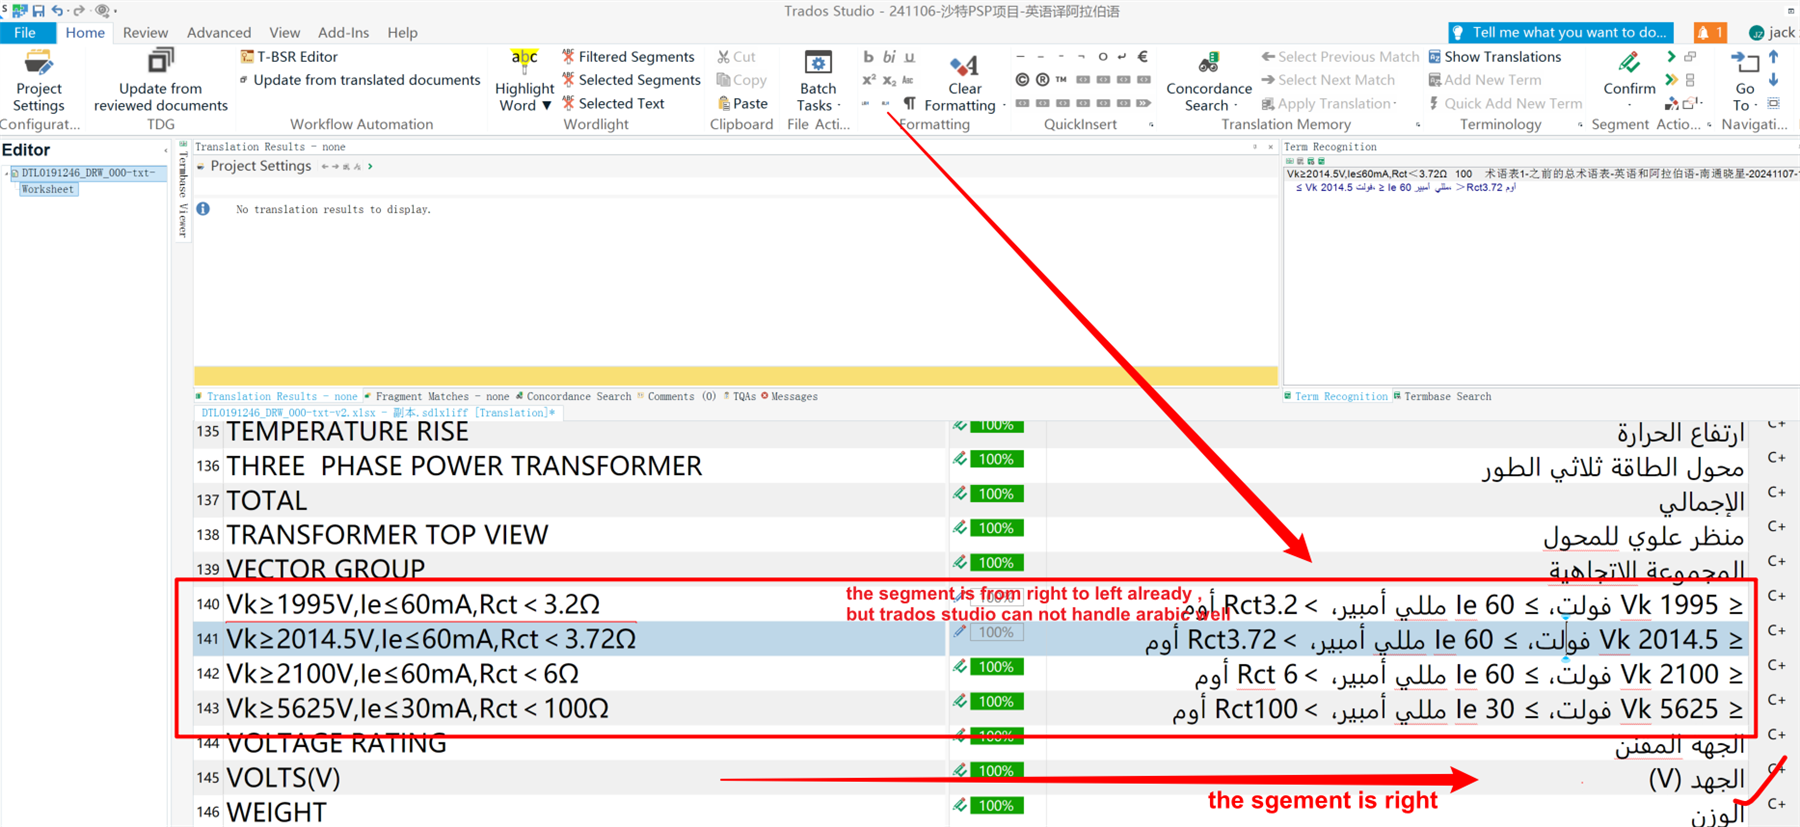Click the blue down arrow in Navigation
The width and height of the screenshot is (1800, 827).
1774,80
